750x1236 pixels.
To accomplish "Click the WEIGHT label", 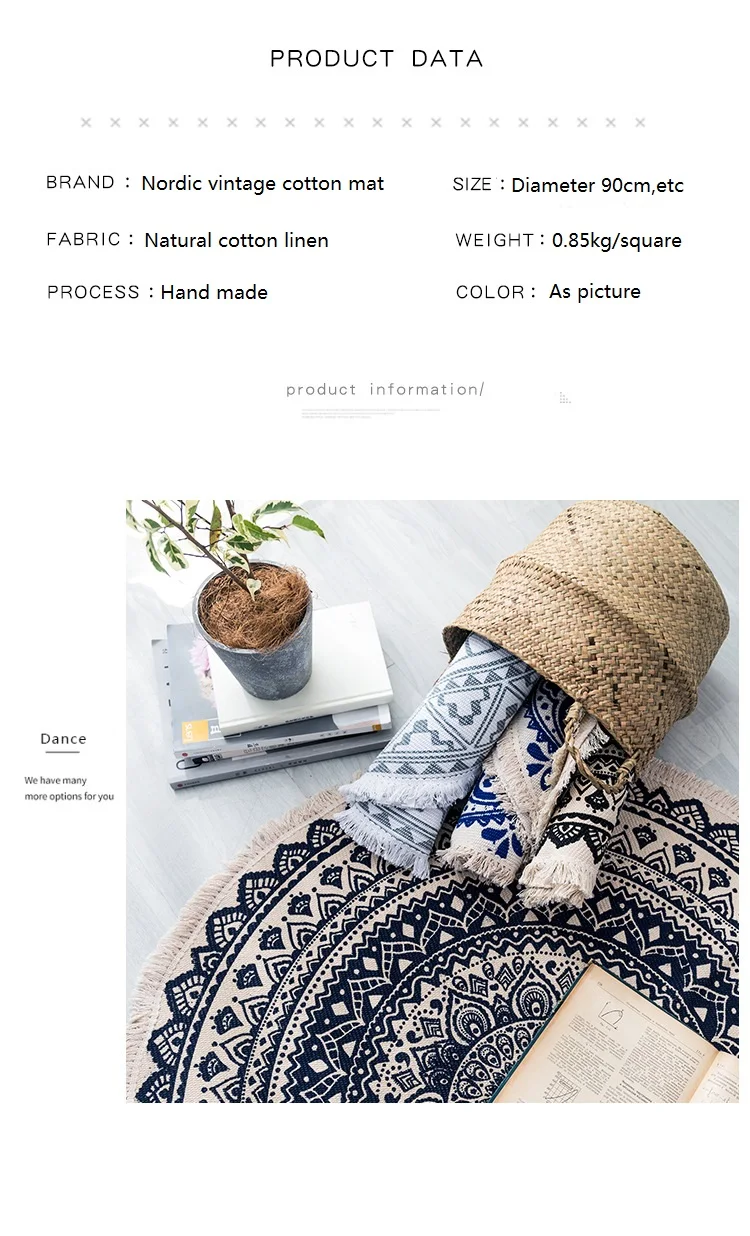I will tap(495, 240).
